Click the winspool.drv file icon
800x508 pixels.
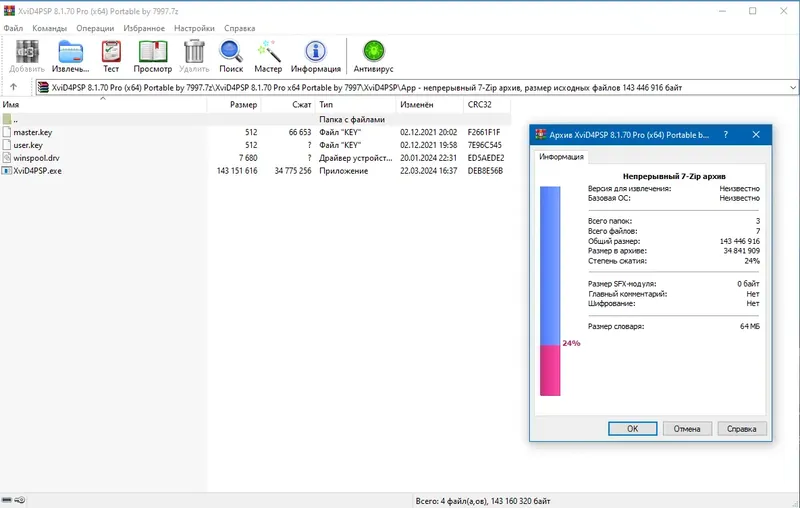[x=7, y=158]
